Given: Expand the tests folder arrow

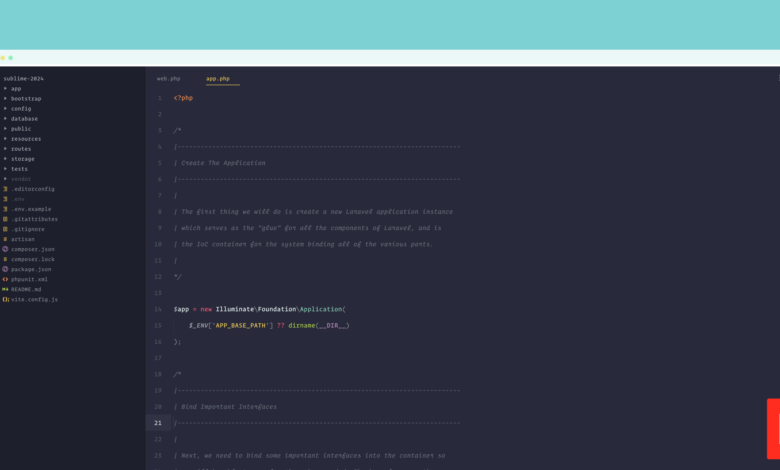Looking at the screenshot, I should [5, 169].
